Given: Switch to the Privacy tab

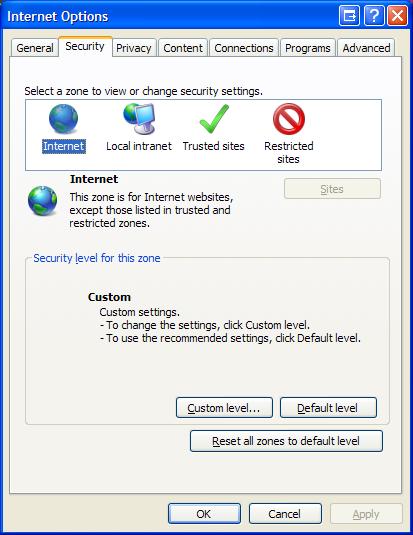Looking at the screenshot, I should point(134,48).
